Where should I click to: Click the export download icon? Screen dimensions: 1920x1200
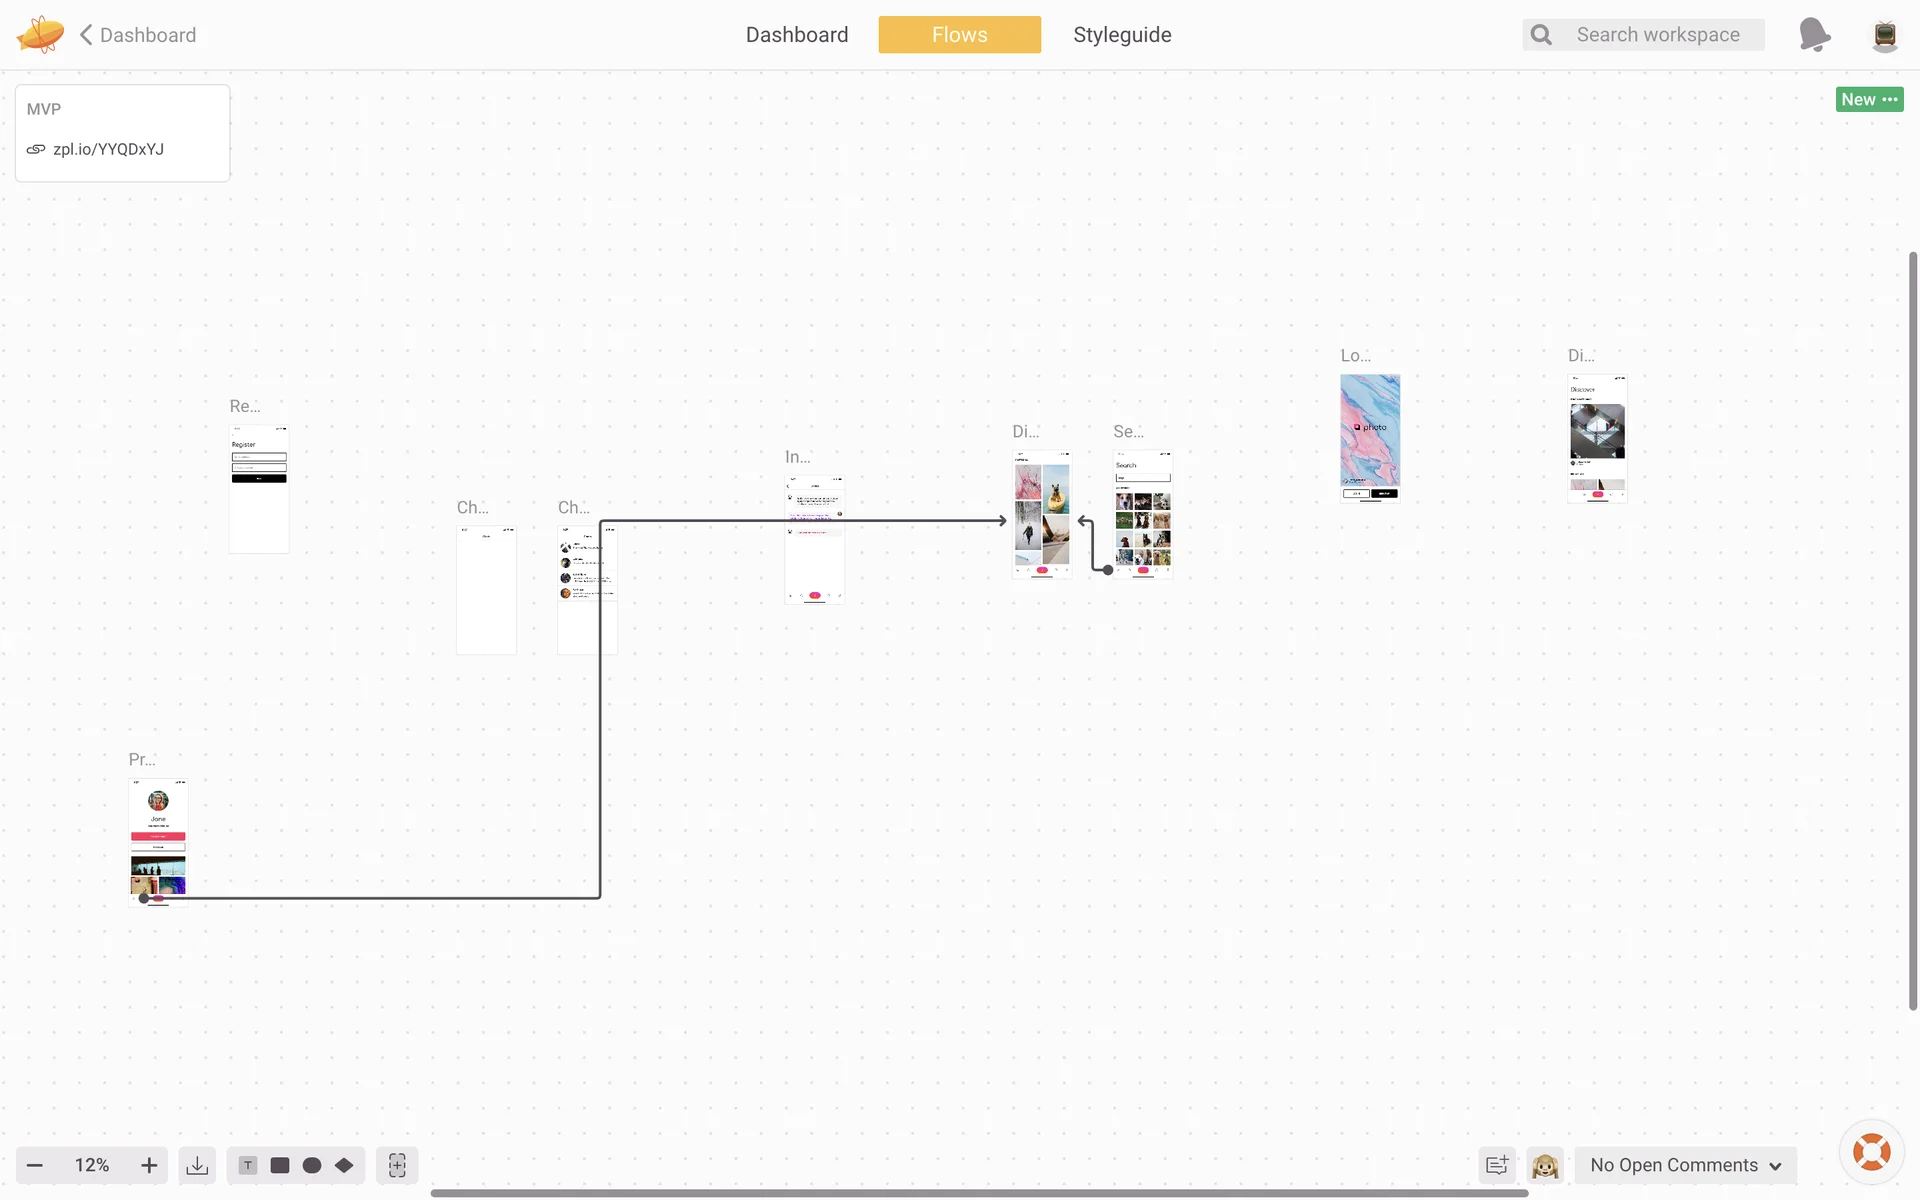198,1166
